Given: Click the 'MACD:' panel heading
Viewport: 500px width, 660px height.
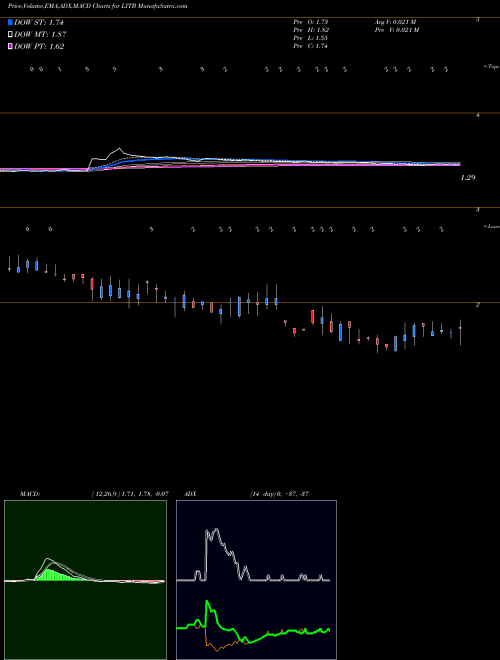Looking at the screenshot, I should (x=30, y=494).
